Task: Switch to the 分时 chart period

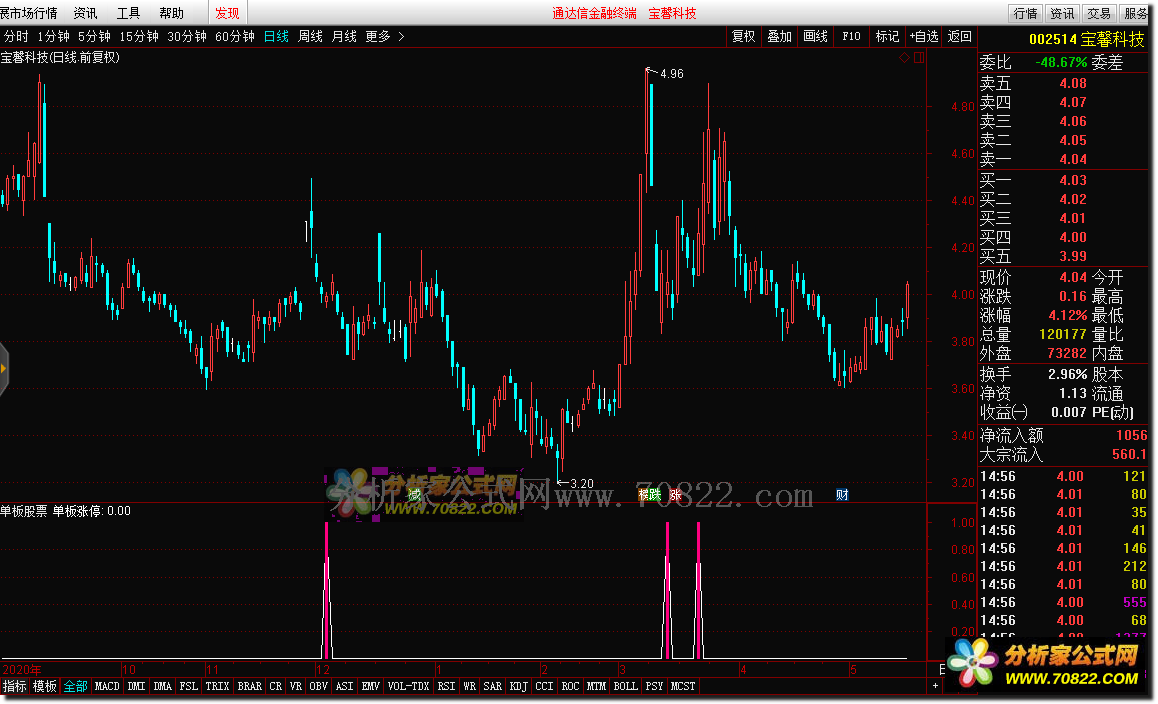Action: (x=16, y=36)
